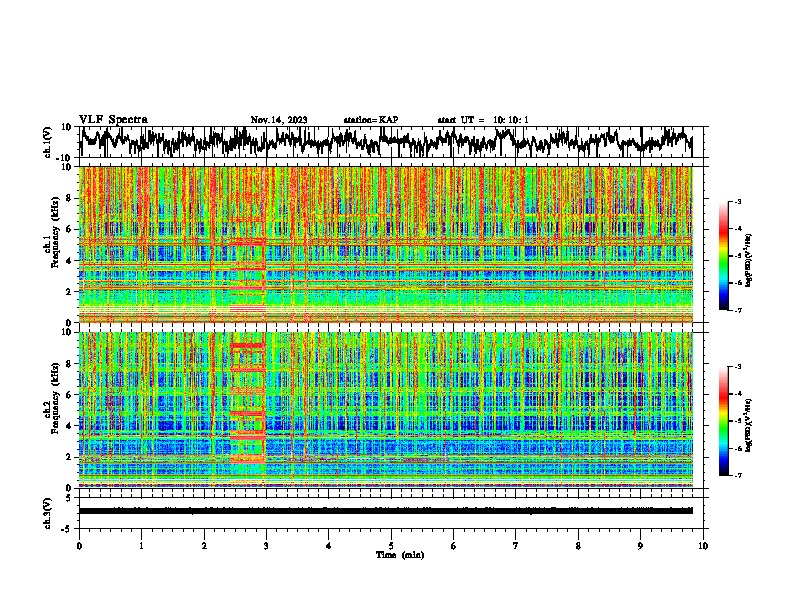Click the ch.2 "Frequency (kHz)" axis label
Viewport: 792px width, 612px height.
[x=55, y=398]
